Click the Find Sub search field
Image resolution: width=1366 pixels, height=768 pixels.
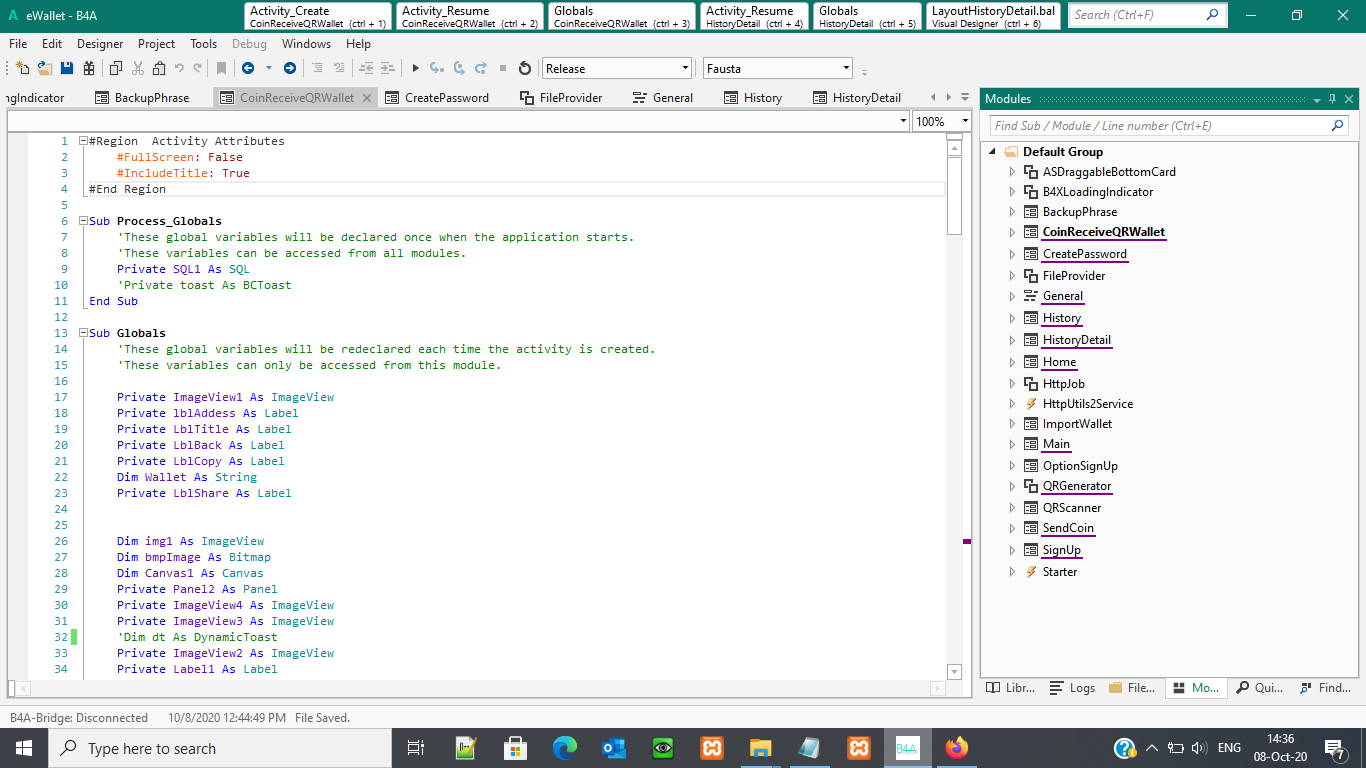(1160, 126)
